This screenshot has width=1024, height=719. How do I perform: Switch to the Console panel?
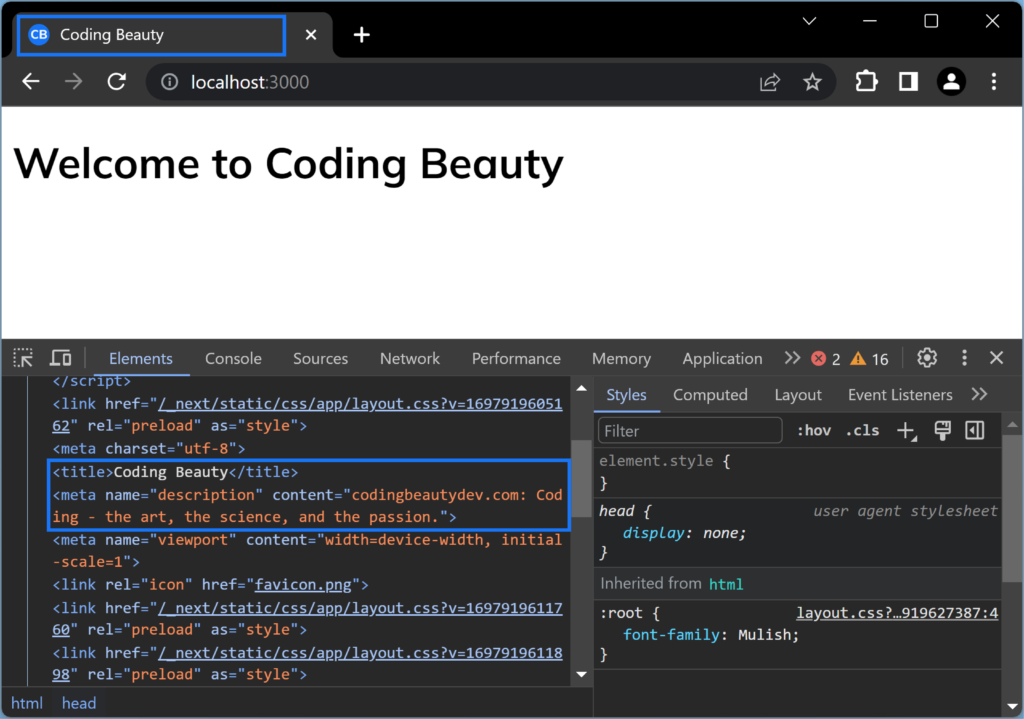pyautogui.click(x=233, y=359)
